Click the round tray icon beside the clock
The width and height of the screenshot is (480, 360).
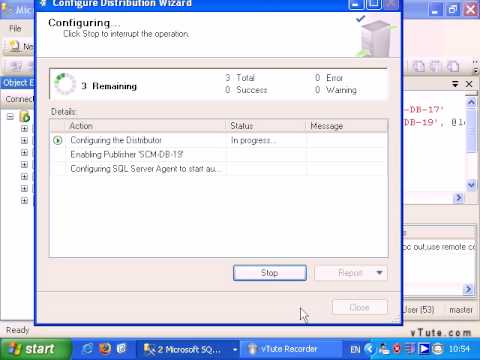pos(437,349)
